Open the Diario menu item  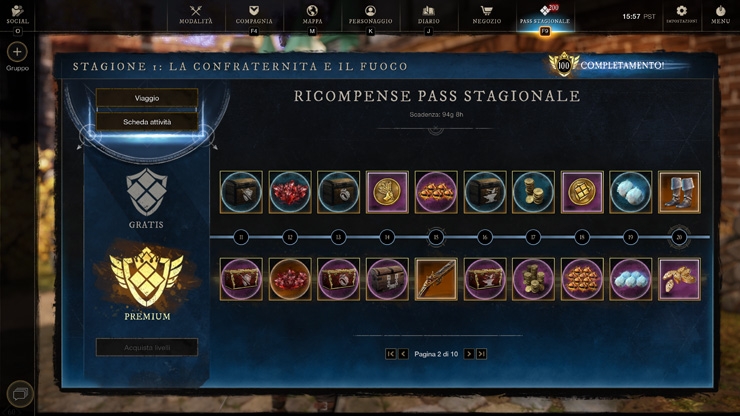pyautogui.click(x=429, y=15)
